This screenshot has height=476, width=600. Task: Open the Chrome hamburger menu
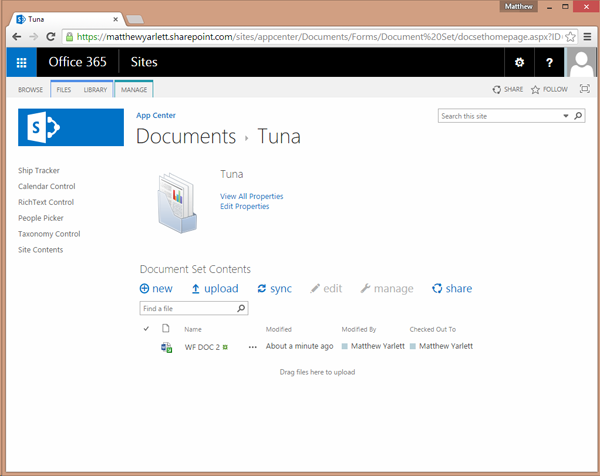[587, 37]
